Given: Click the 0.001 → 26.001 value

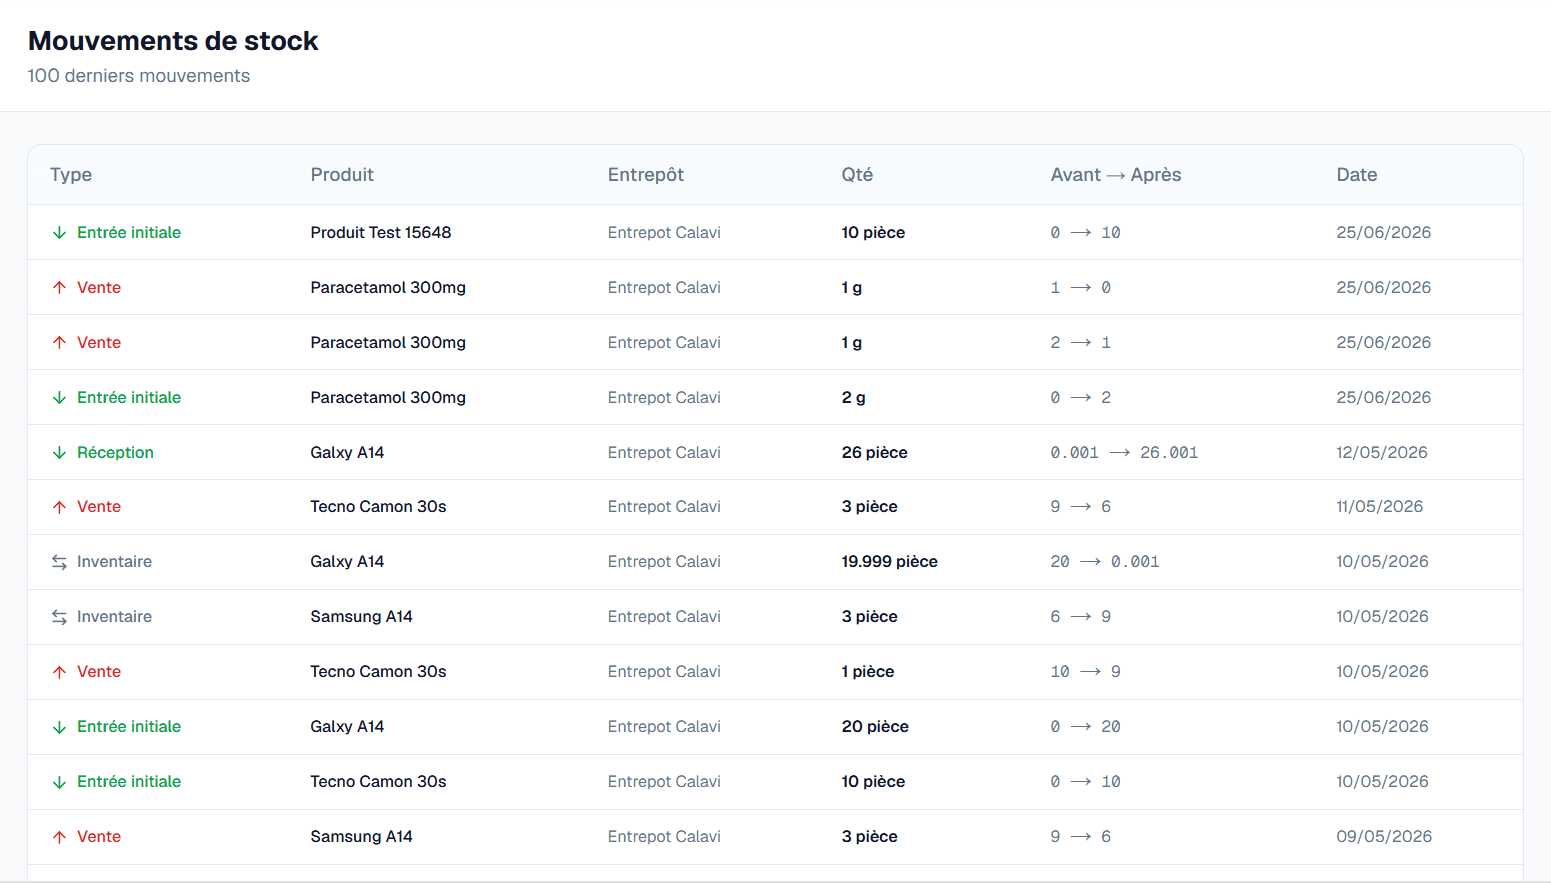Looking at the screenshot, I should pyautogui.click(x=1124, y=452).
